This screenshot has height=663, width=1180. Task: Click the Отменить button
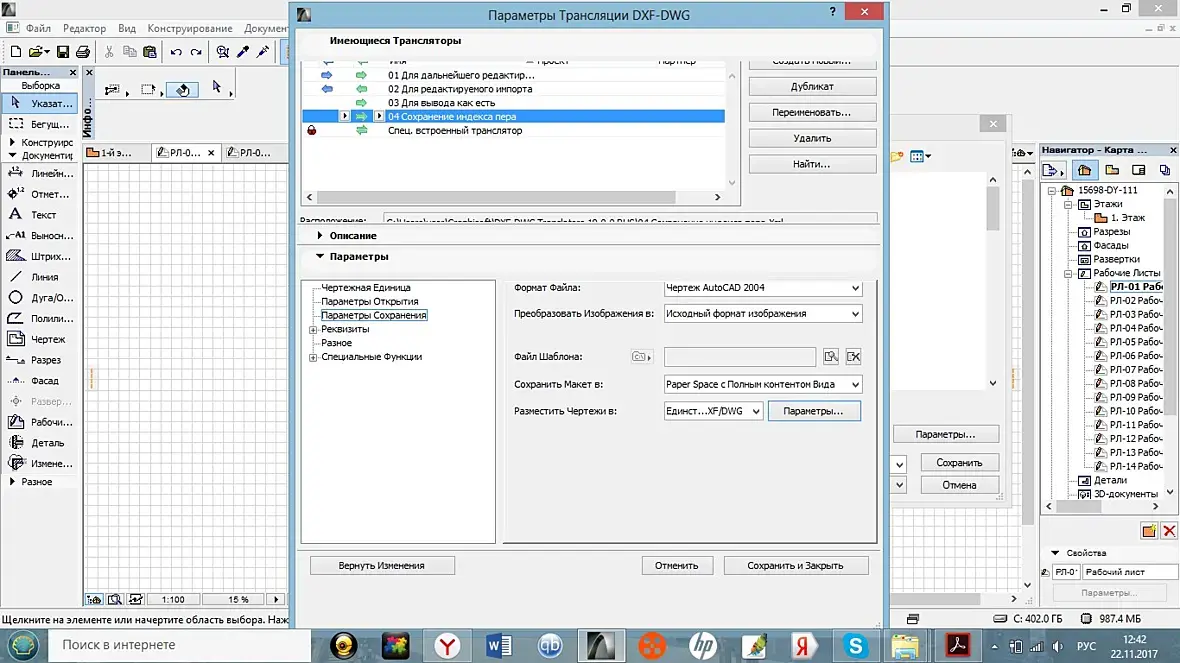(677, 565)
